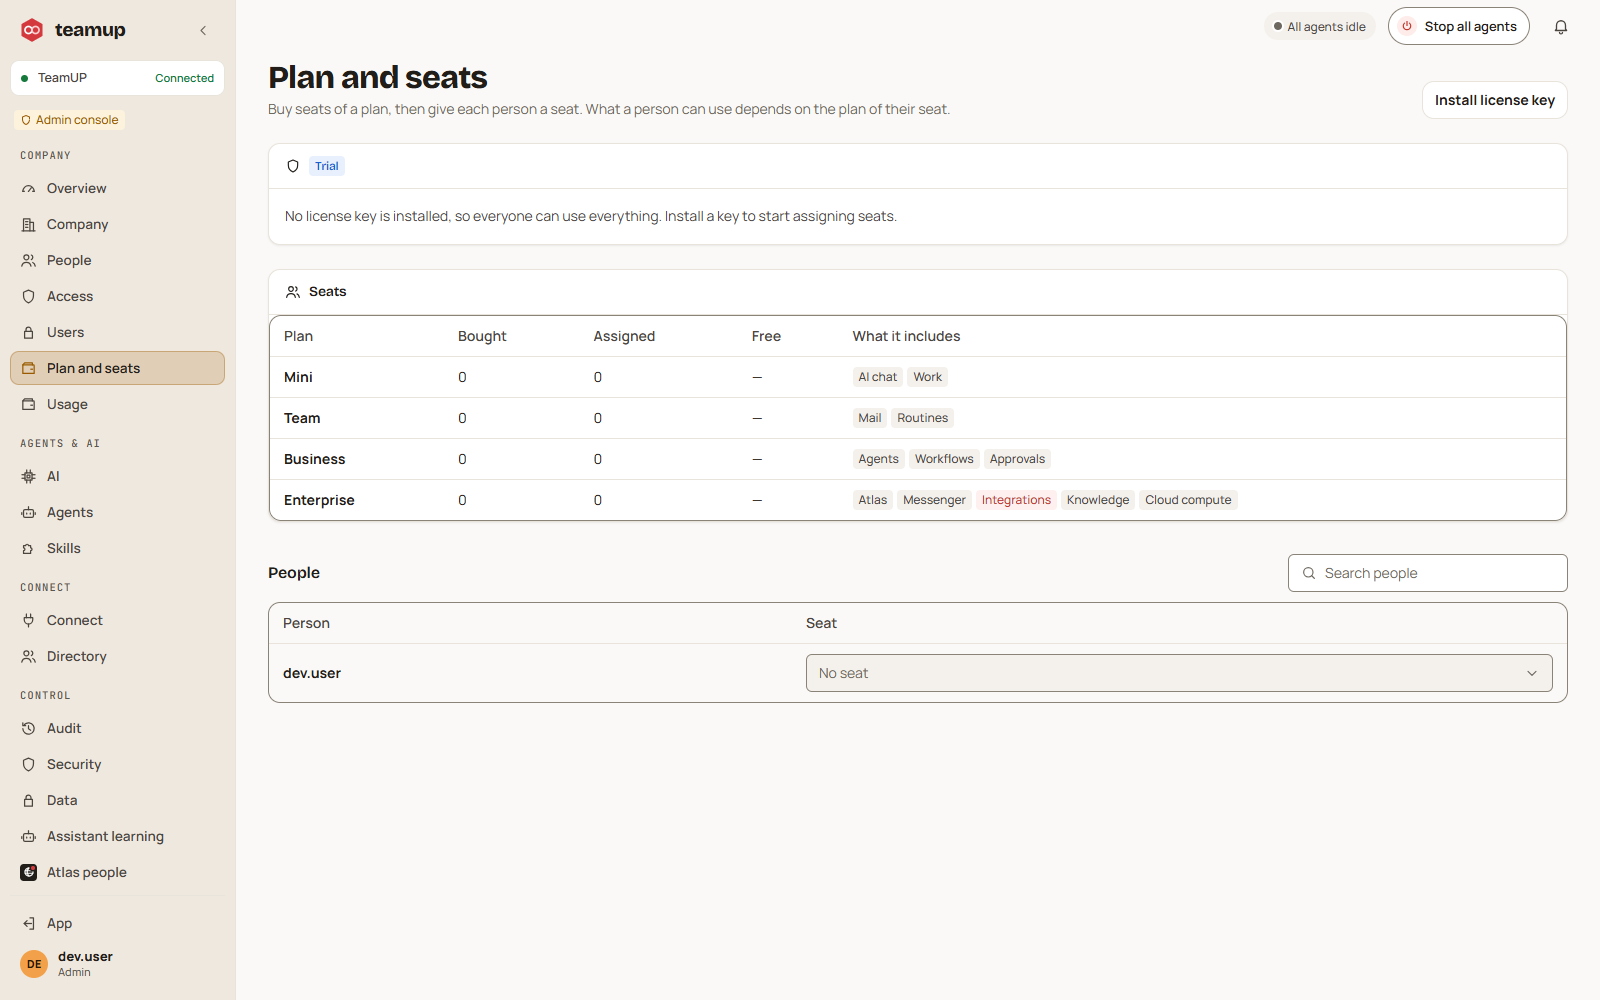The height and width of the screenshot is (1000, 1600).
Task: Click the Skills puzzle icon in sidebar
Action: pos(29,549)
